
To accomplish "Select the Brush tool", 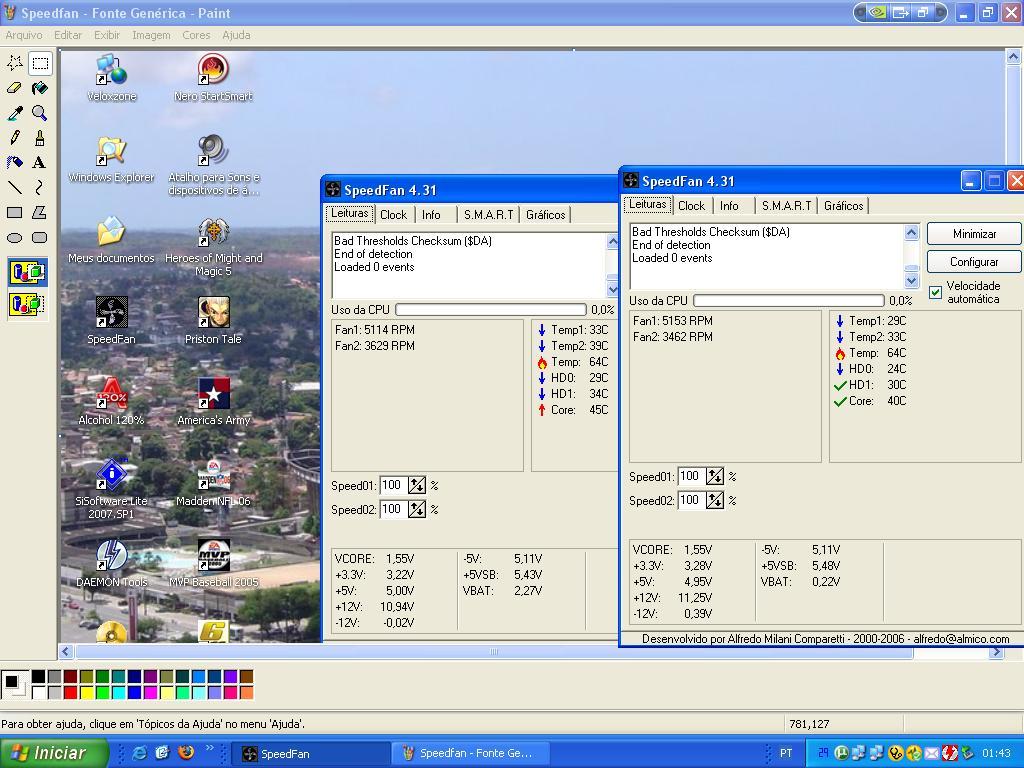I will click(x=40, y=138).
